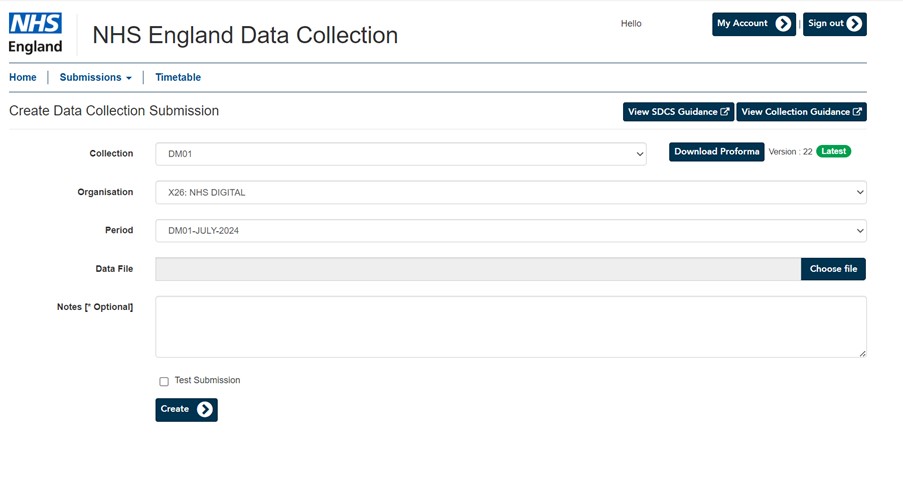Click Download Proforma button
Screen dimensions: 903x488
[x=716, y=152]
